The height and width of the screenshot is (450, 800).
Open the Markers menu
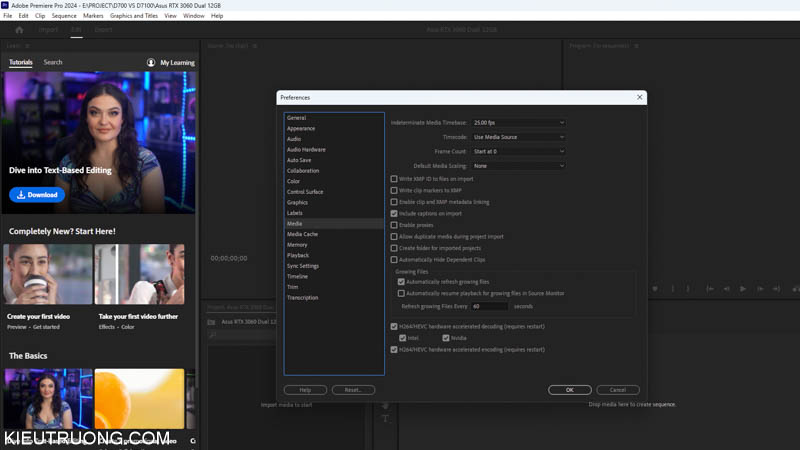coord(93,16)
